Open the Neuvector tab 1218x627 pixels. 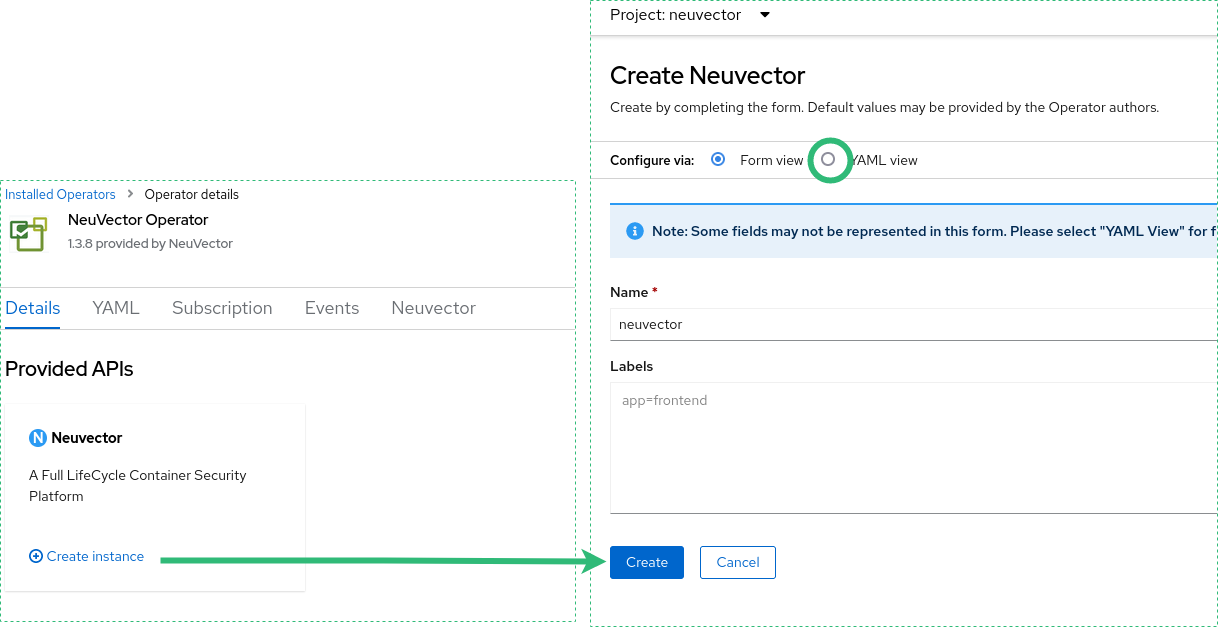click(x=433, y=308)
